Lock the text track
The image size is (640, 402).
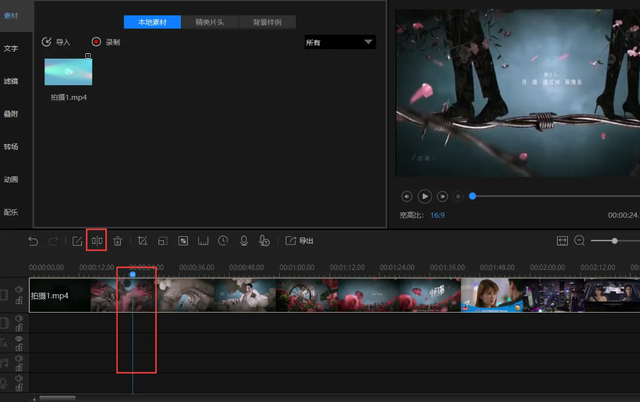(19, 348)
